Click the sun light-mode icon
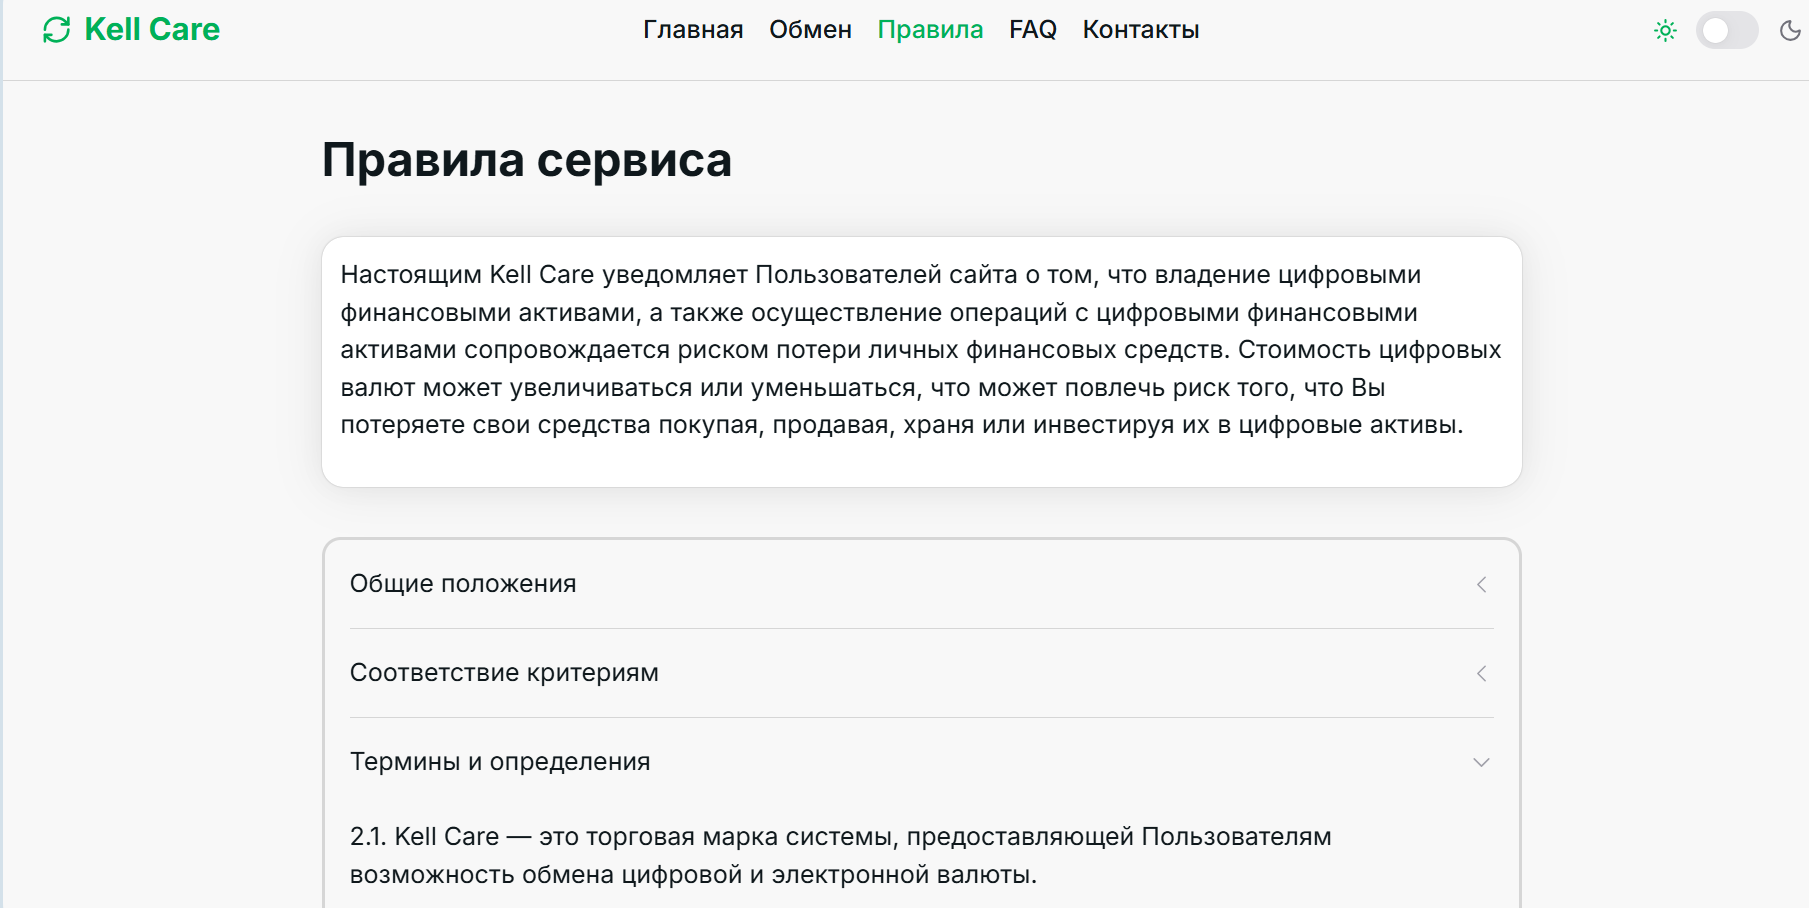This screenshot has width=1809, height=908. (1665, 30)
